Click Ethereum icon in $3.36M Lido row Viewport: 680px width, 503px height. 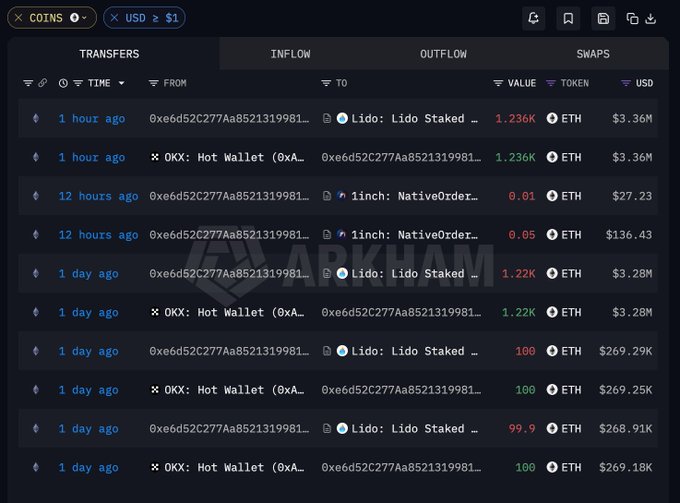(36, 118)
